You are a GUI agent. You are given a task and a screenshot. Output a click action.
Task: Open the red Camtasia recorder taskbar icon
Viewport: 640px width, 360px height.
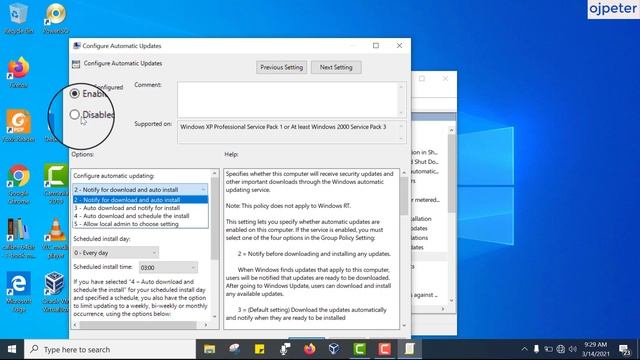(384, 349)
